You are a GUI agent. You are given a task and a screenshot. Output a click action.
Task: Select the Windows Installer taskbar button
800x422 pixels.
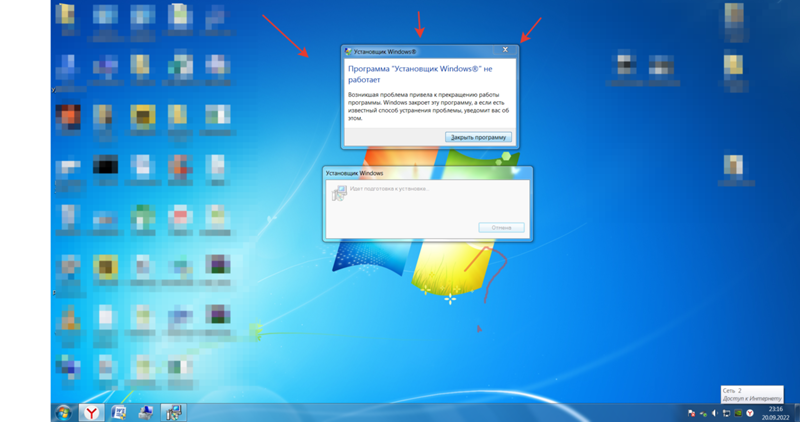click(x=173, y=412)
